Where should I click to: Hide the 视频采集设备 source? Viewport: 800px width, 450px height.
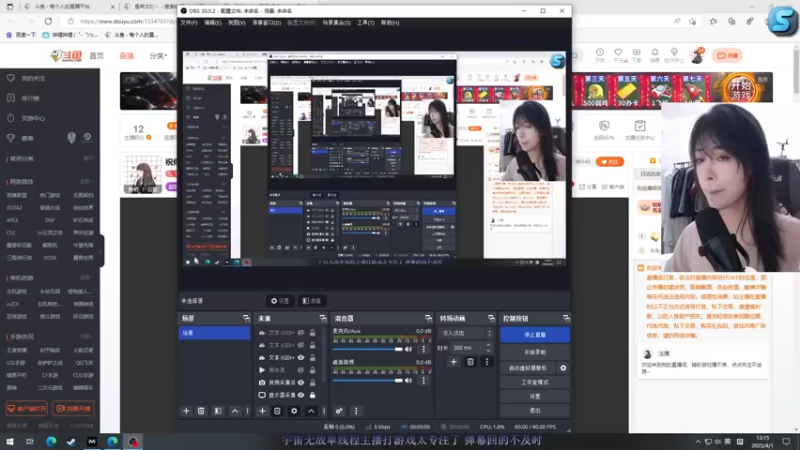point(301,383)
